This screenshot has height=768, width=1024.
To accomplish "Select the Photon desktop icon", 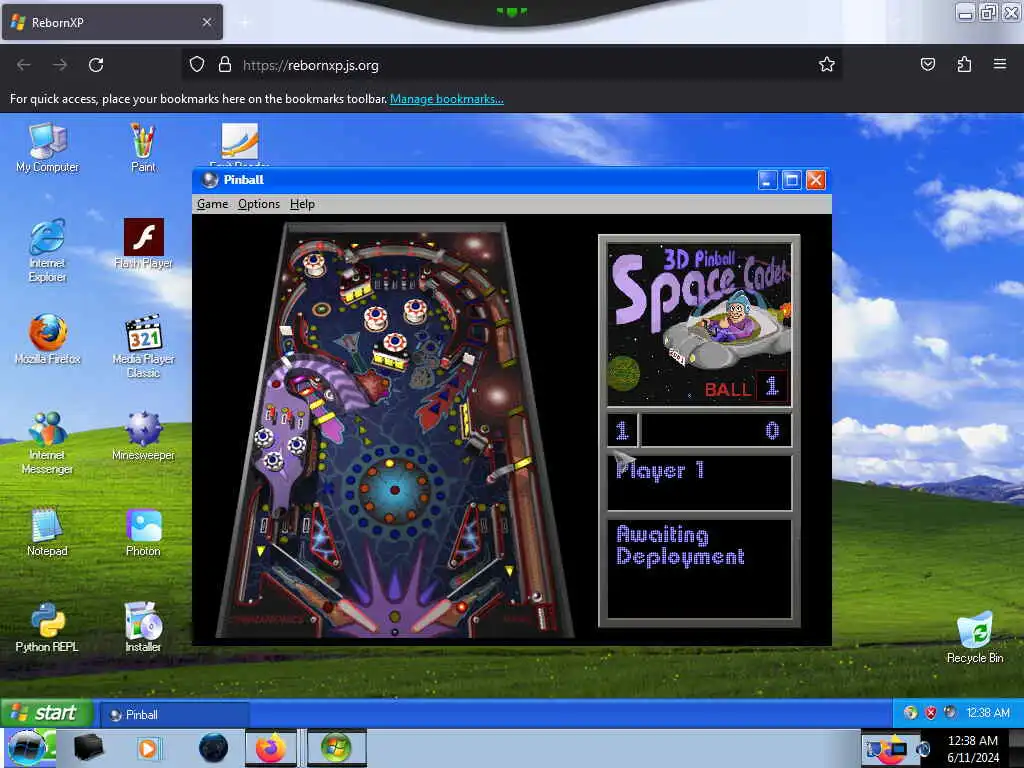I will coord(143,532).
